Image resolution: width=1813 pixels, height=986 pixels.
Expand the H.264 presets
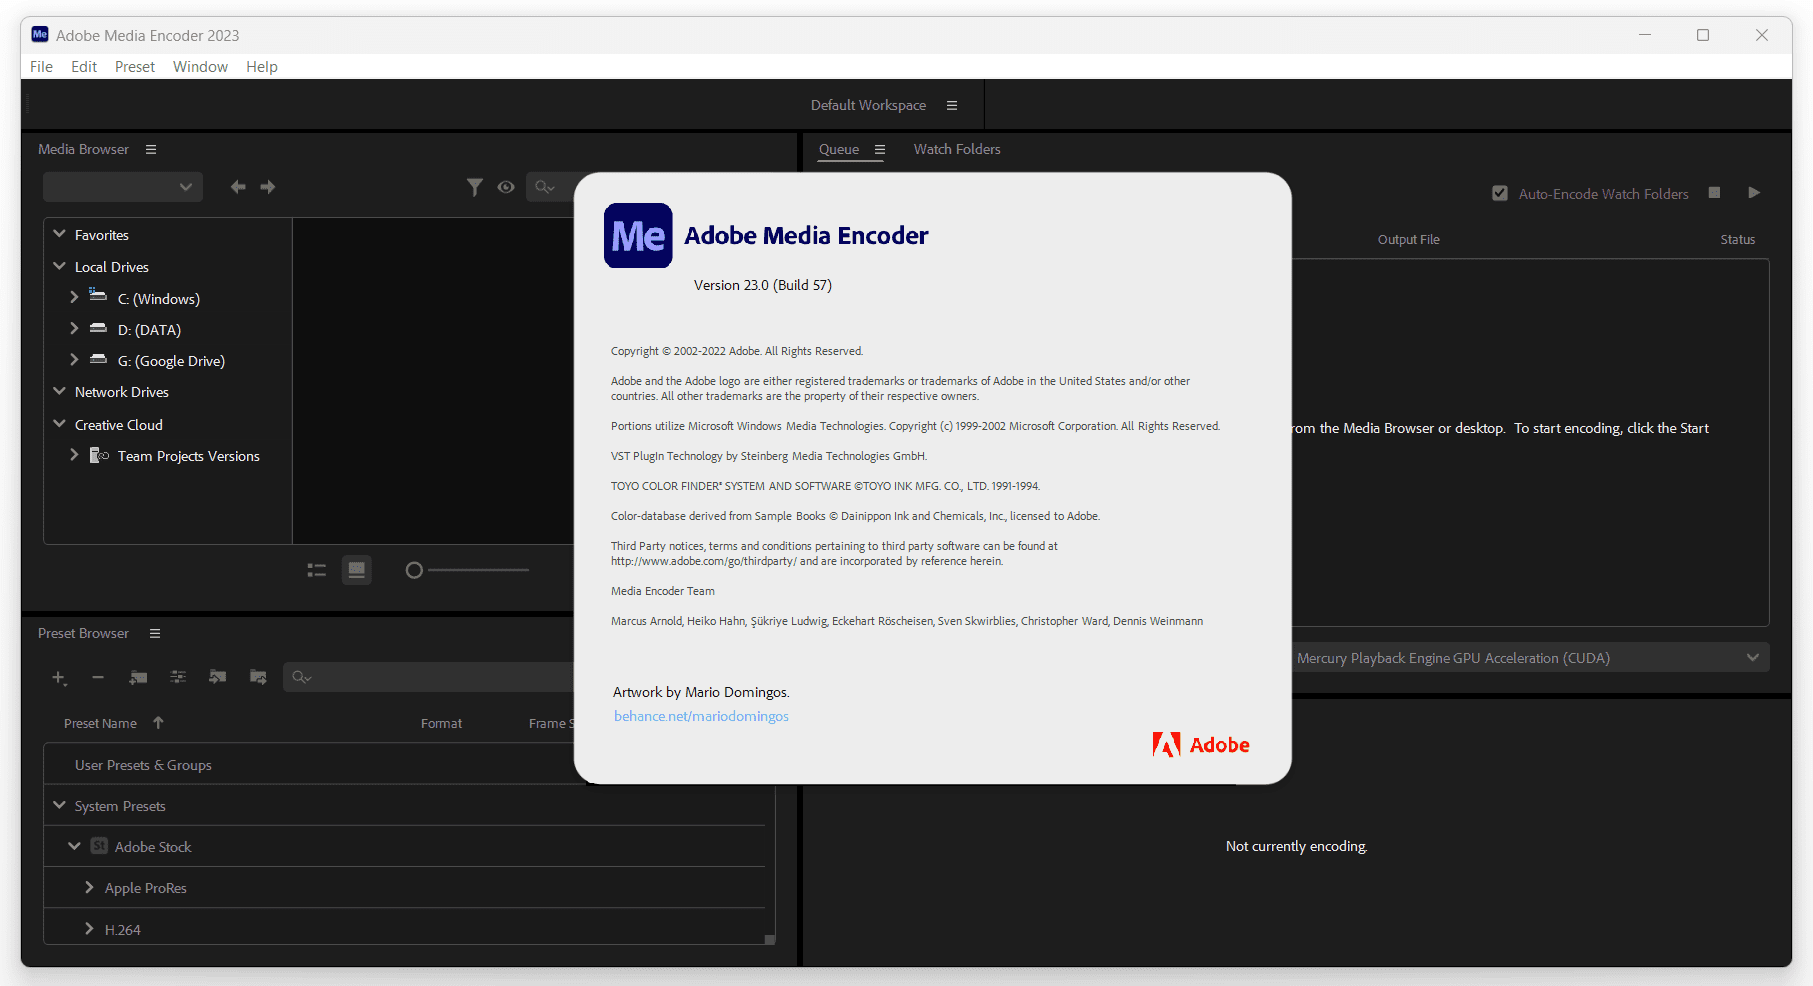(89, 929)
